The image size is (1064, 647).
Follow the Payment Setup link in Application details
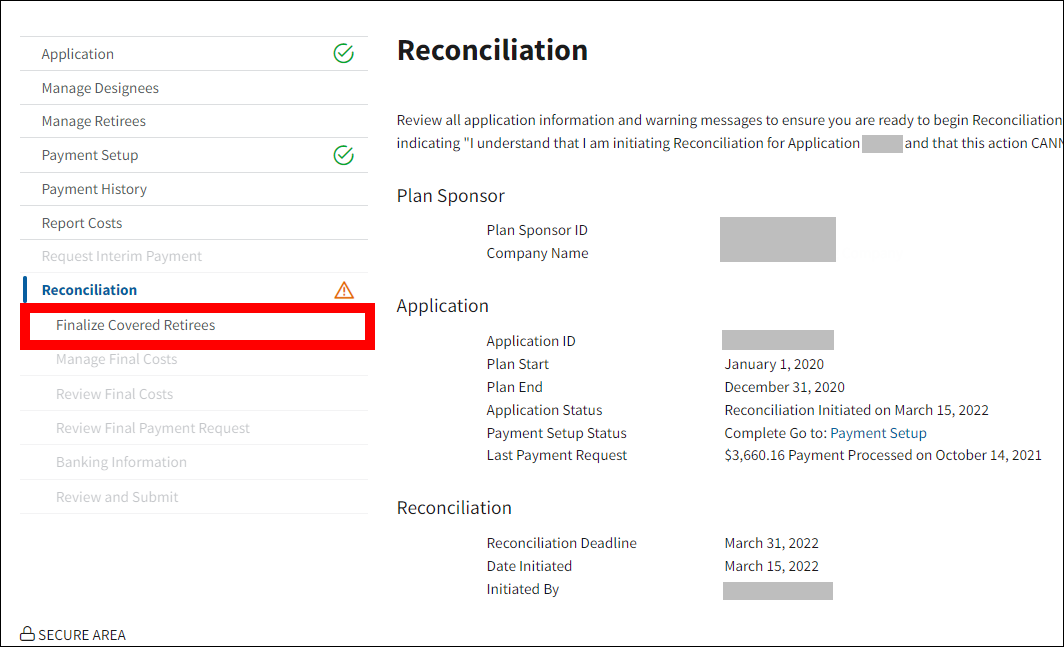(878, 433)
